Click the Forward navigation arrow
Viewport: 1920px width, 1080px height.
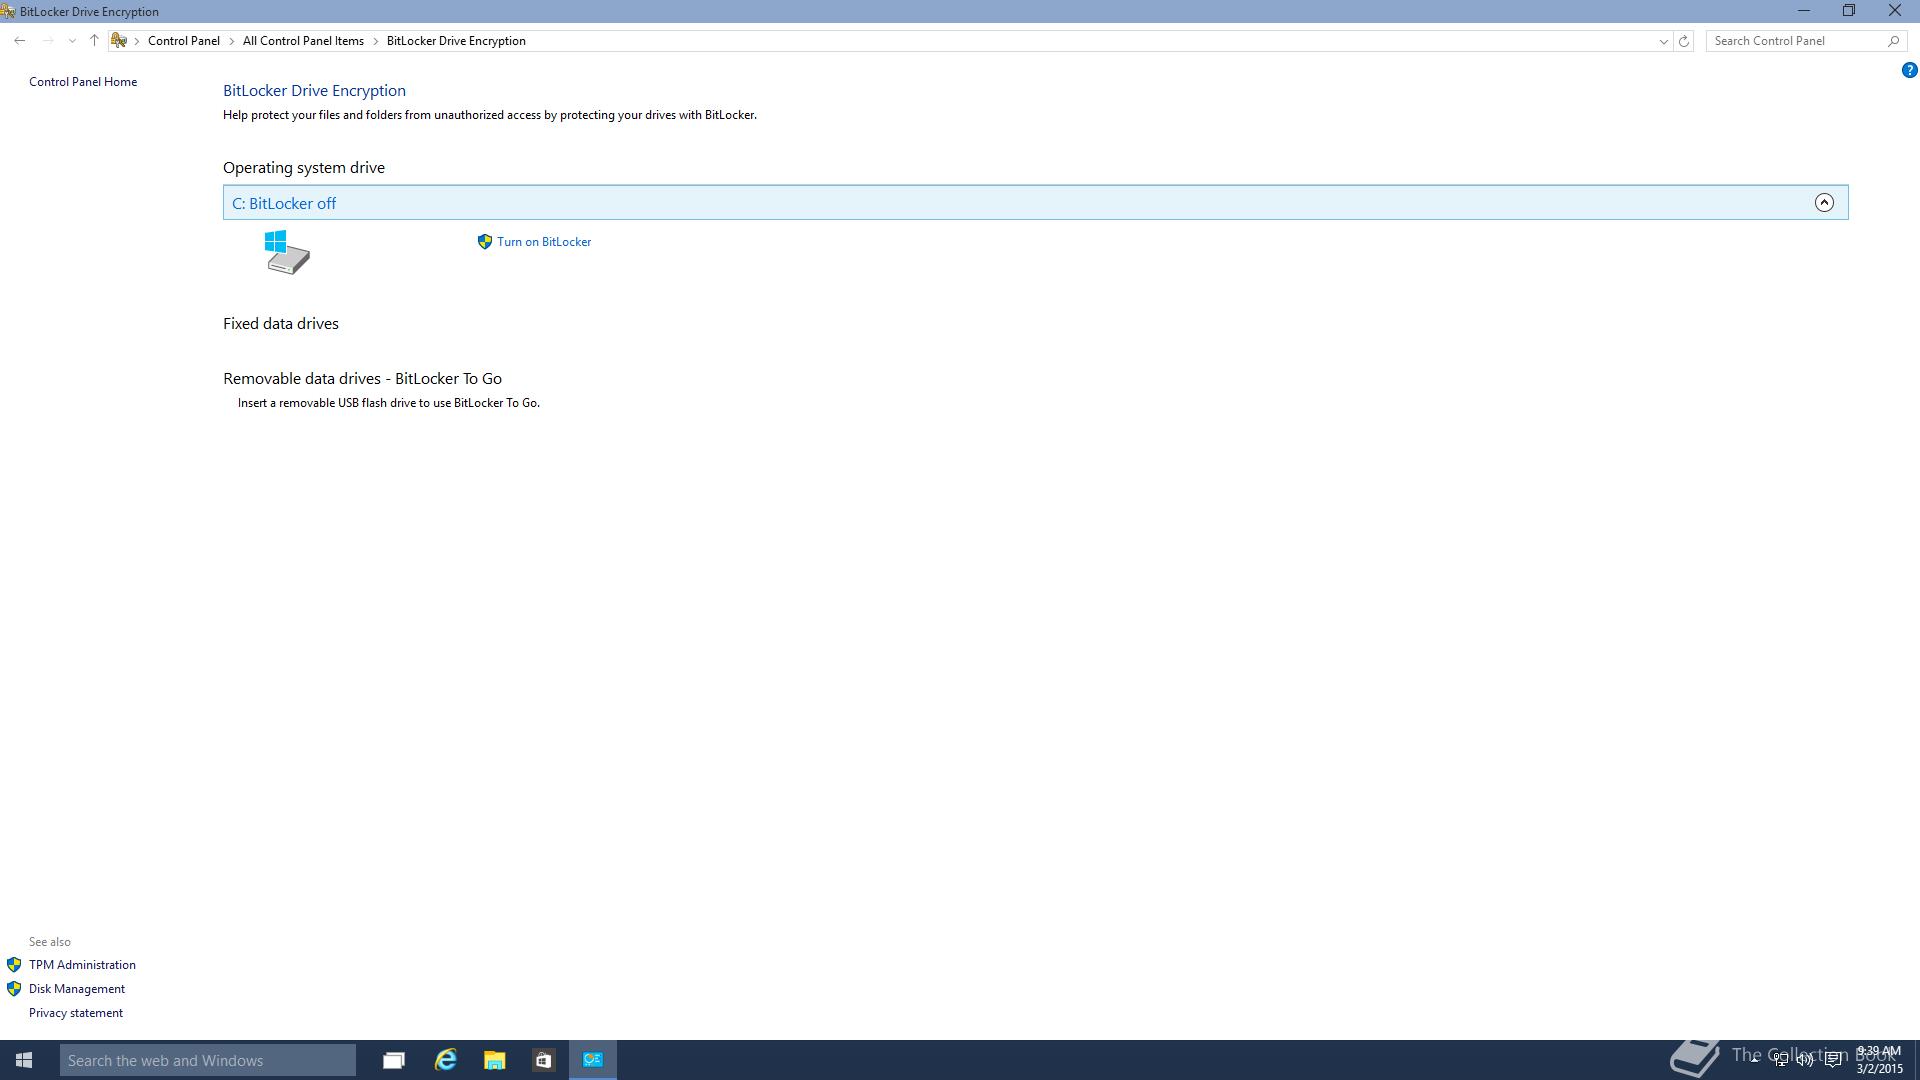click(47, 41)
